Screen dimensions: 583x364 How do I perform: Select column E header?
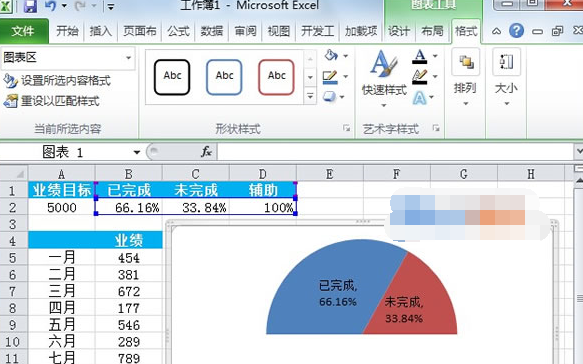[x=330, y=174]
